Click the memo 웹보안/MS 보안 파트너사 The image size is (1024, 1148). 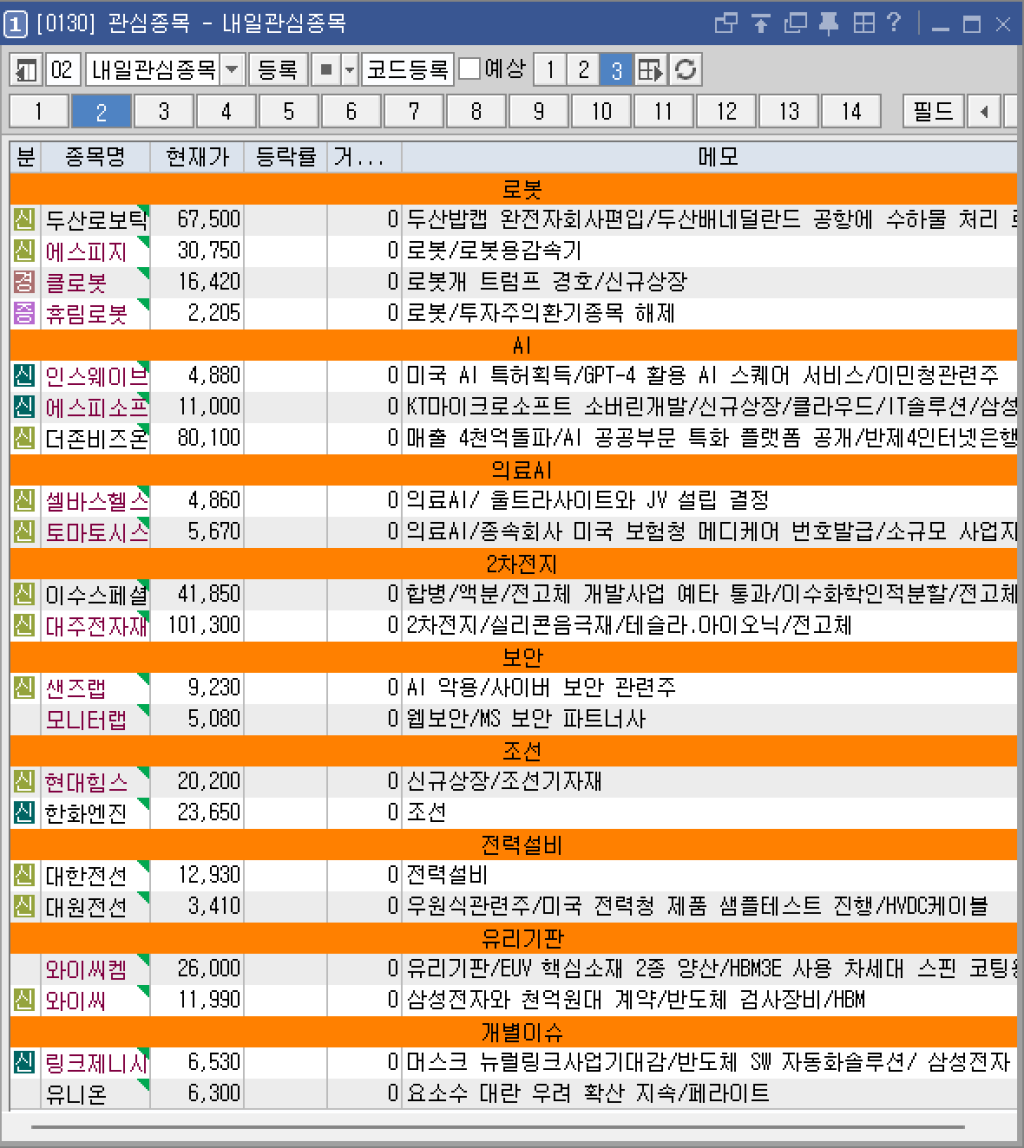(x=526, y=720)
